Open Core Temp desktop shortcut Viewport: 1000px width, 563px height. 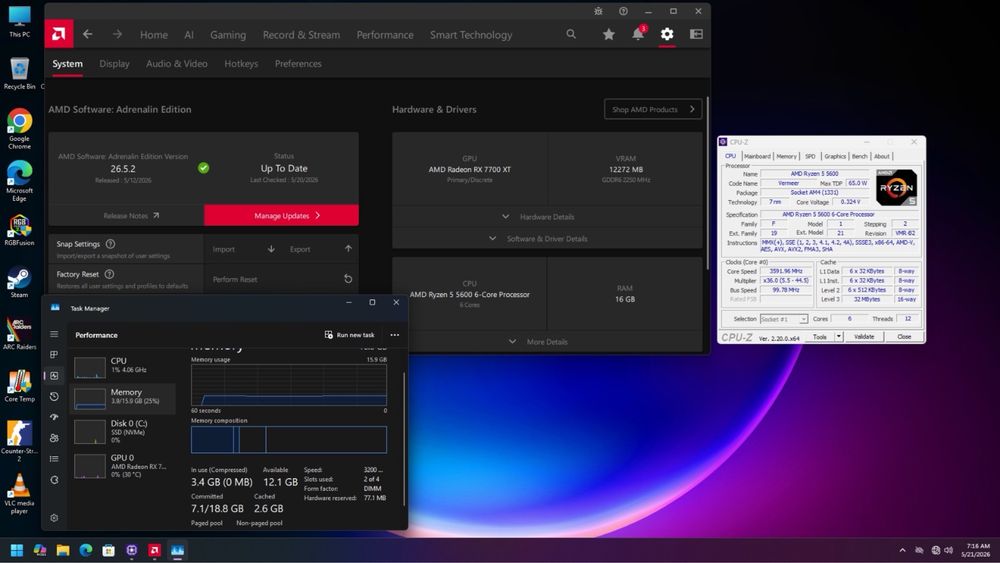tap(19, 386)
